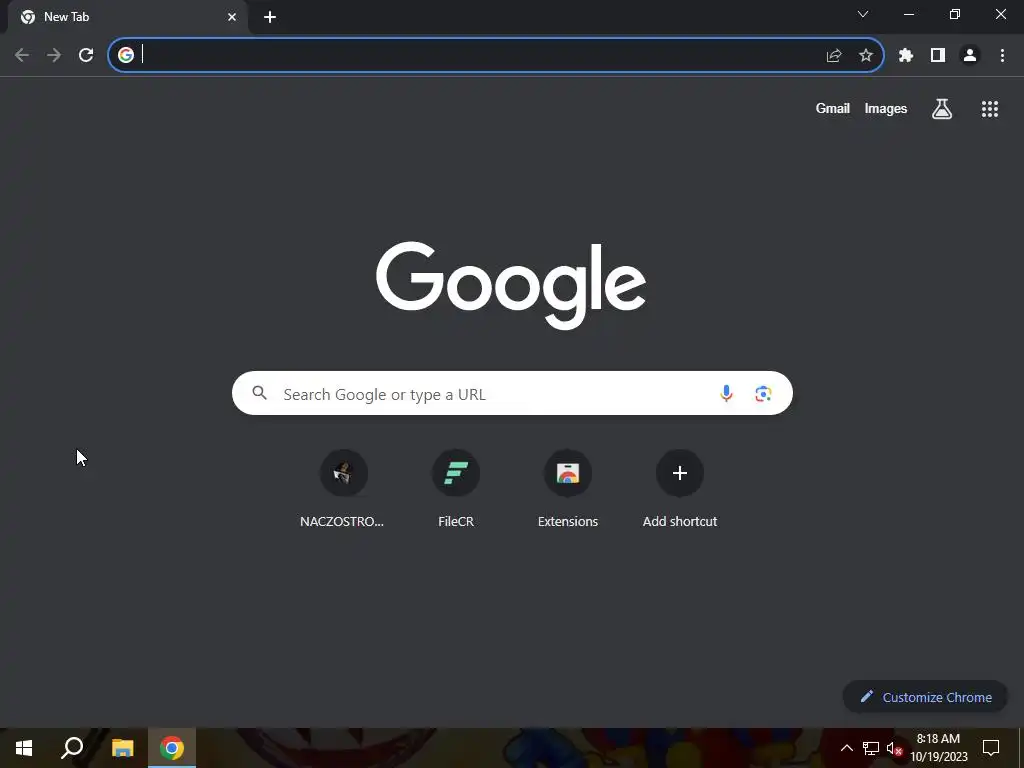Image resolution: width=1024 pixels, height=768 pixels.
Task: Open Gmail link
Action: click(x=833, y=108)
